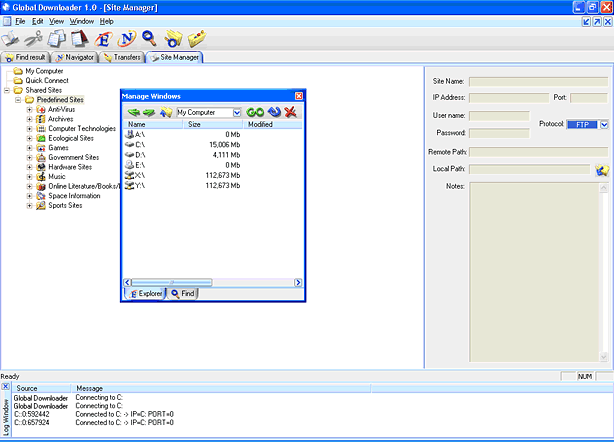Expand the Games category
Image resolution: width=614 pixels, height=442 pixels.
pyautogui.click(x=29, y=148)
